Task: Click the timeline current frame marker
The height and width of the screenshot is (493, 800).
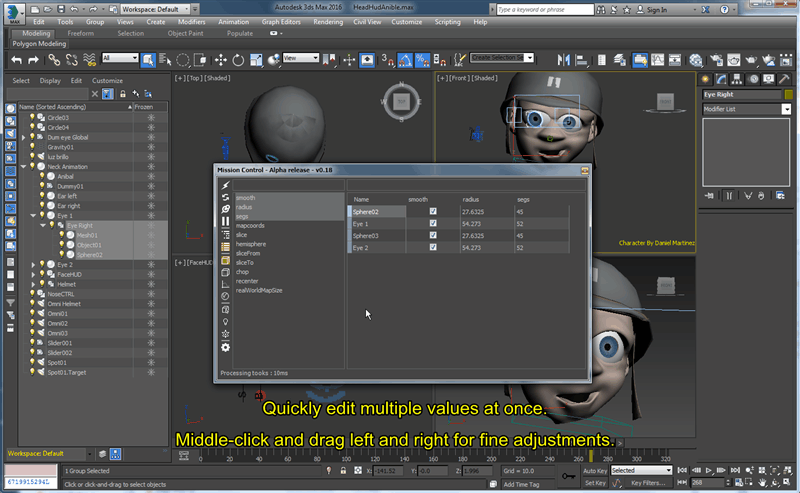Action: (x=591, y=455)
